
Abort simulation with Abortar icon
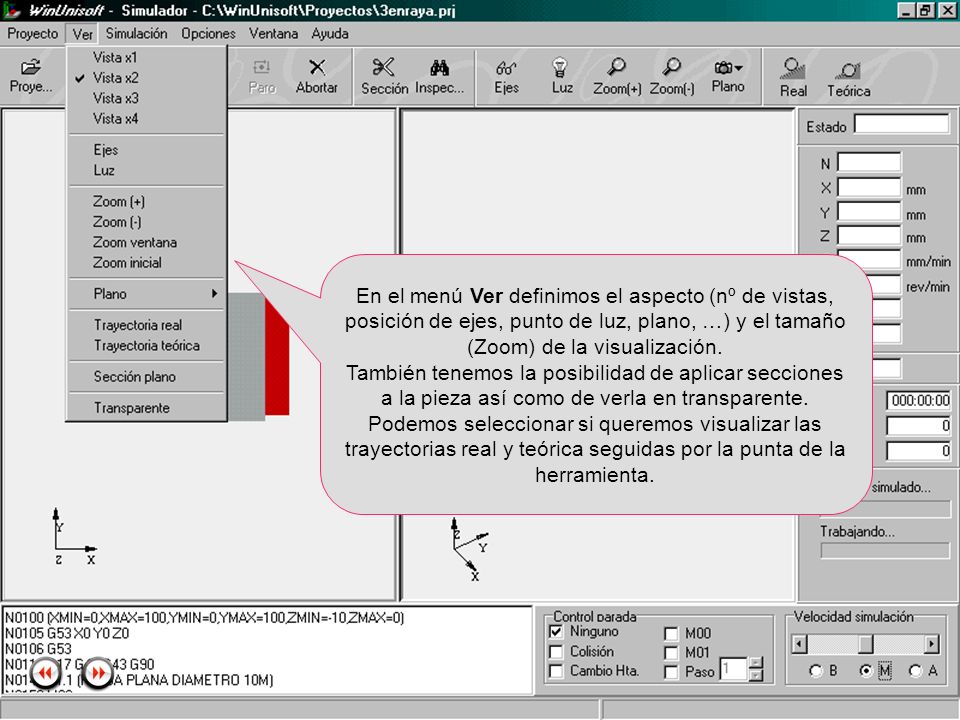click(x=317, y=77)
